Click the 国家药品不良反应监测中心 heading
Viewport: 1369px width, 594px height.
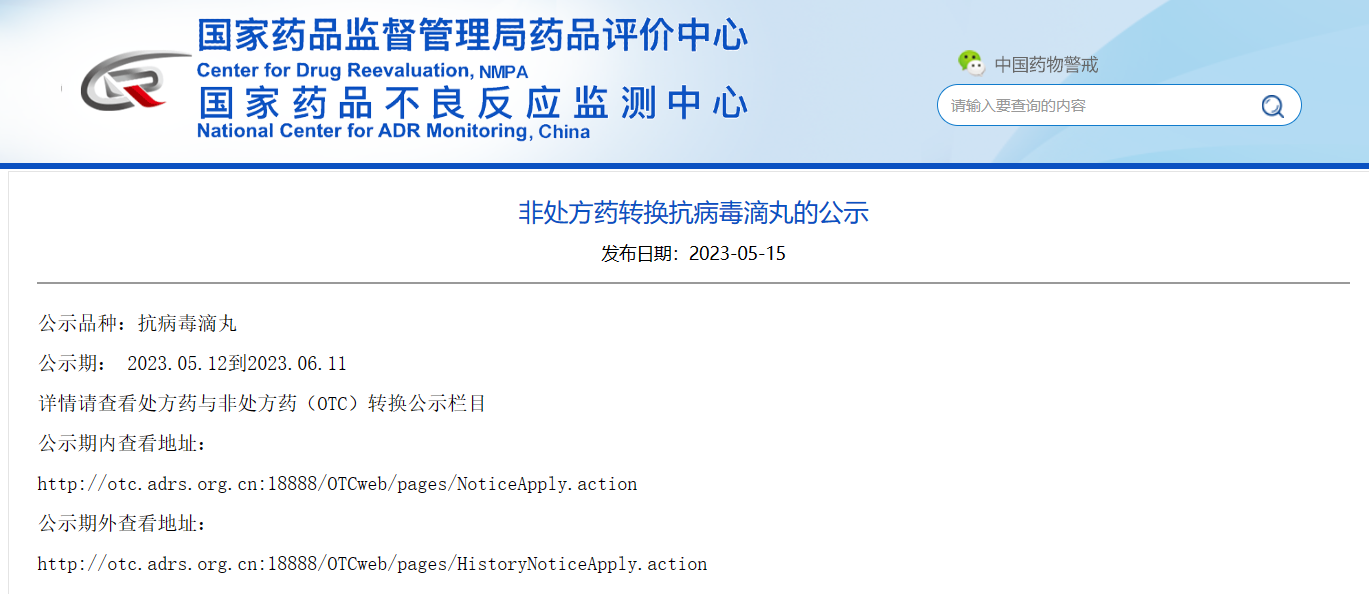pos(471,102)
